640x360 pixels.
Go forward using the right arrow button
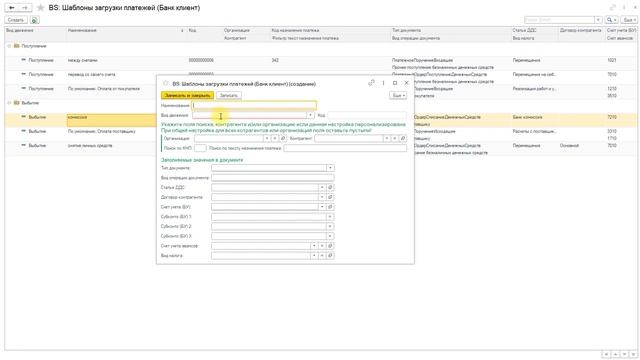[24, 8]
